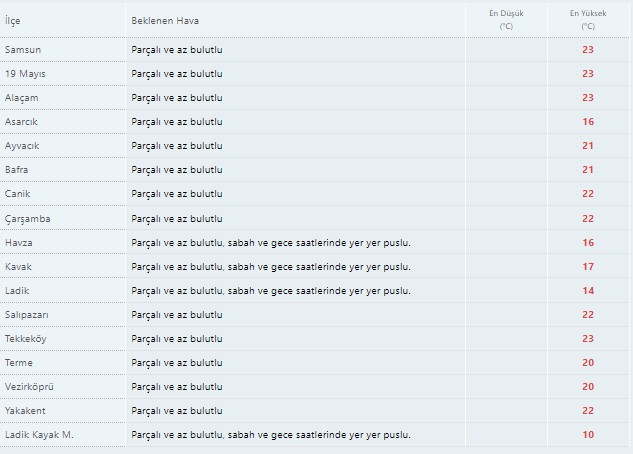Screen dimensions: 633x454
Task: Click the İlçe column header
Action: click(13, 21)
